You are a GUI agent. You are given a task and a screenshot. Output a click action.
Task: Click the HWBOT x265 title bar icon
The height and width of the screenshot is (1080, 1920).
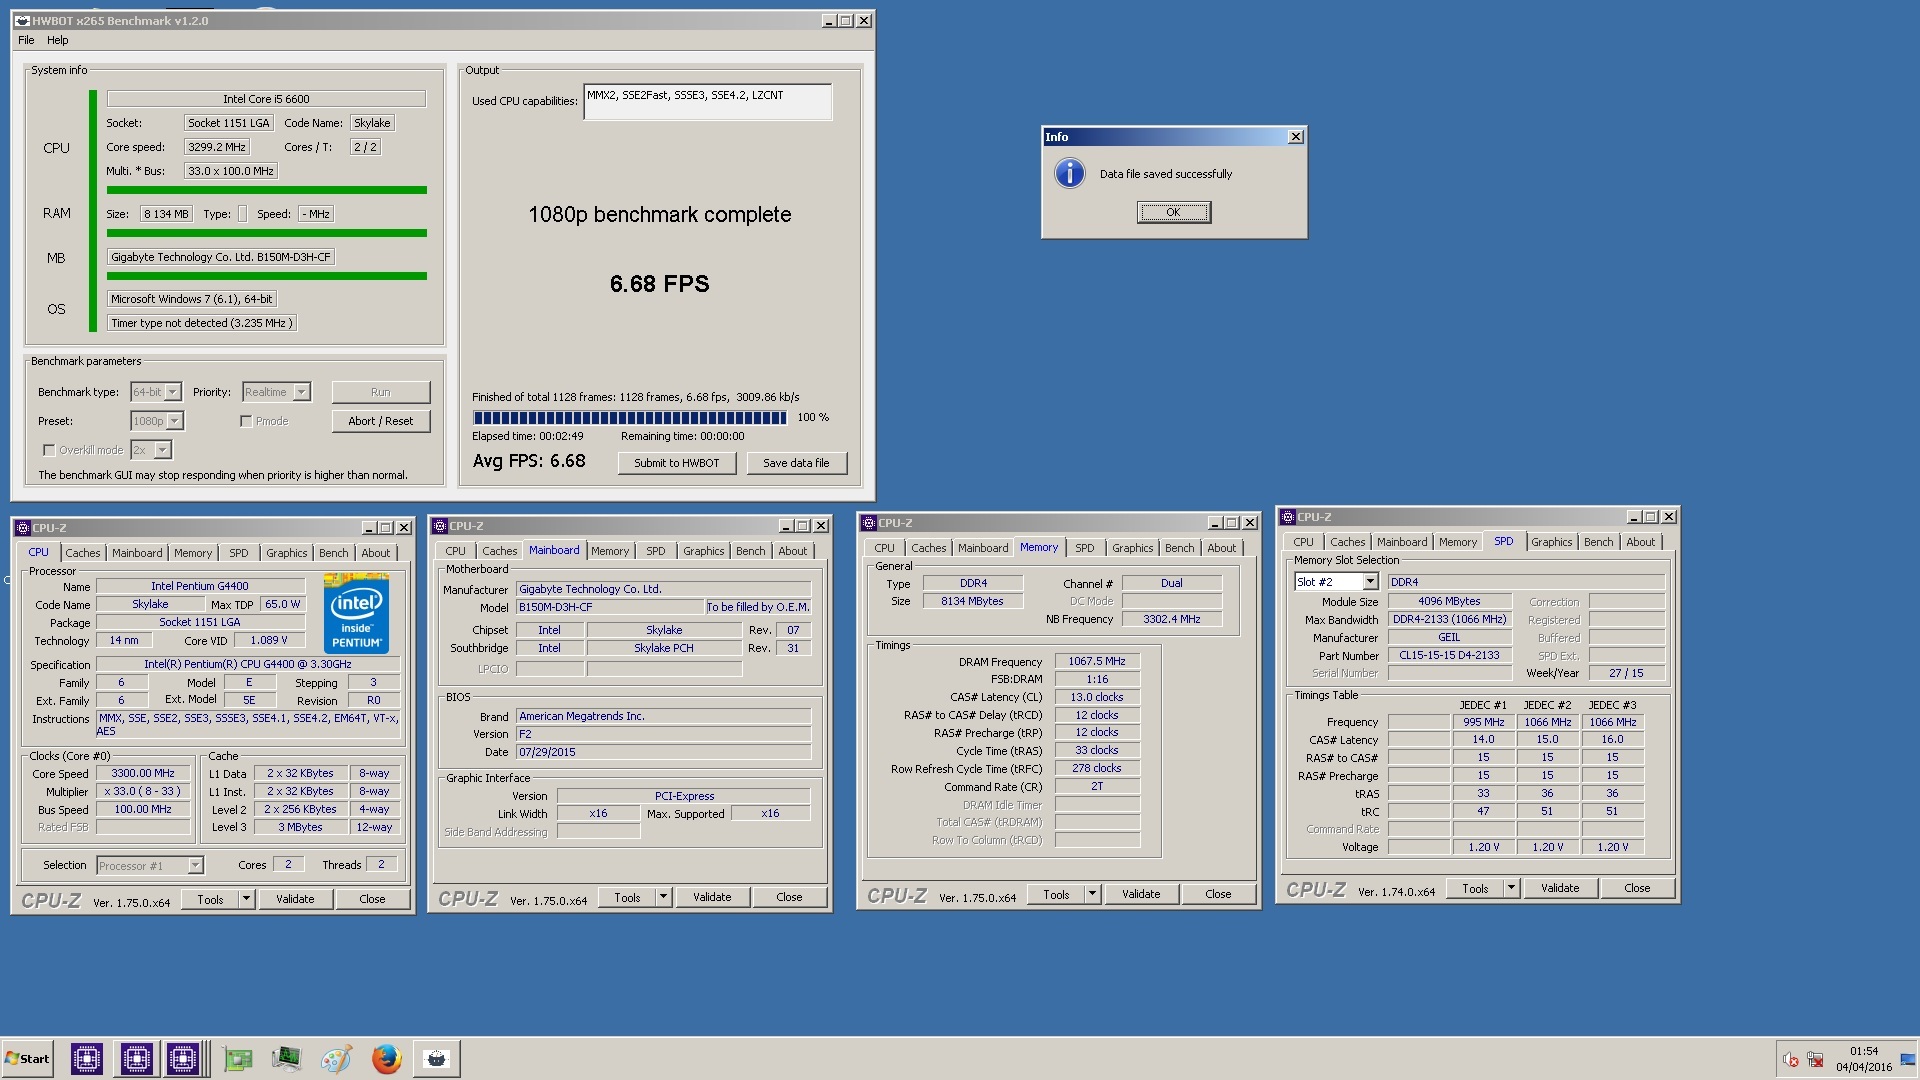22,21
